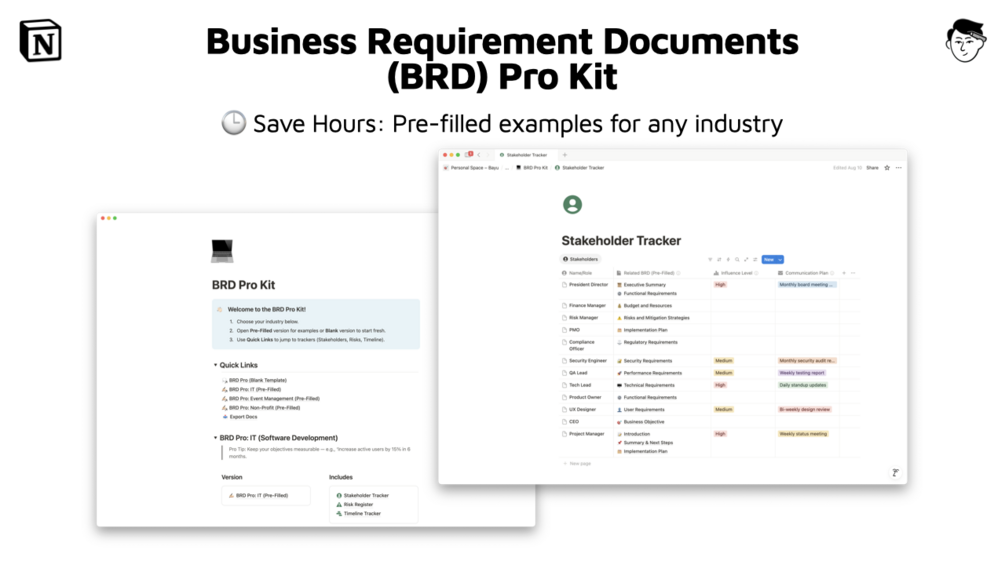Click the Share button
The height and width of the screenshot is (565, 1005).
coord(872,168)
